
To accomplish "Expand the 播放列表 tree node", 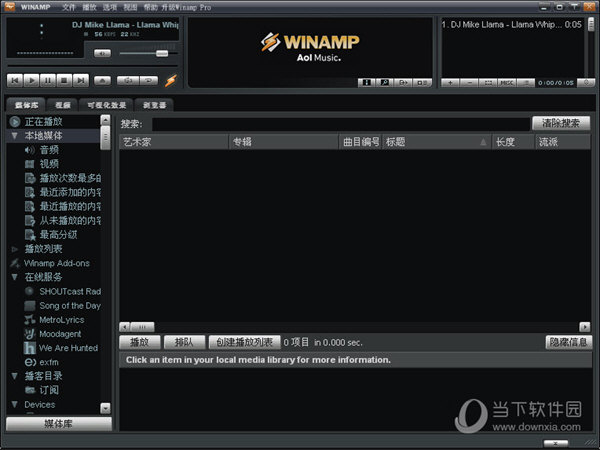I will click(15, 249).
